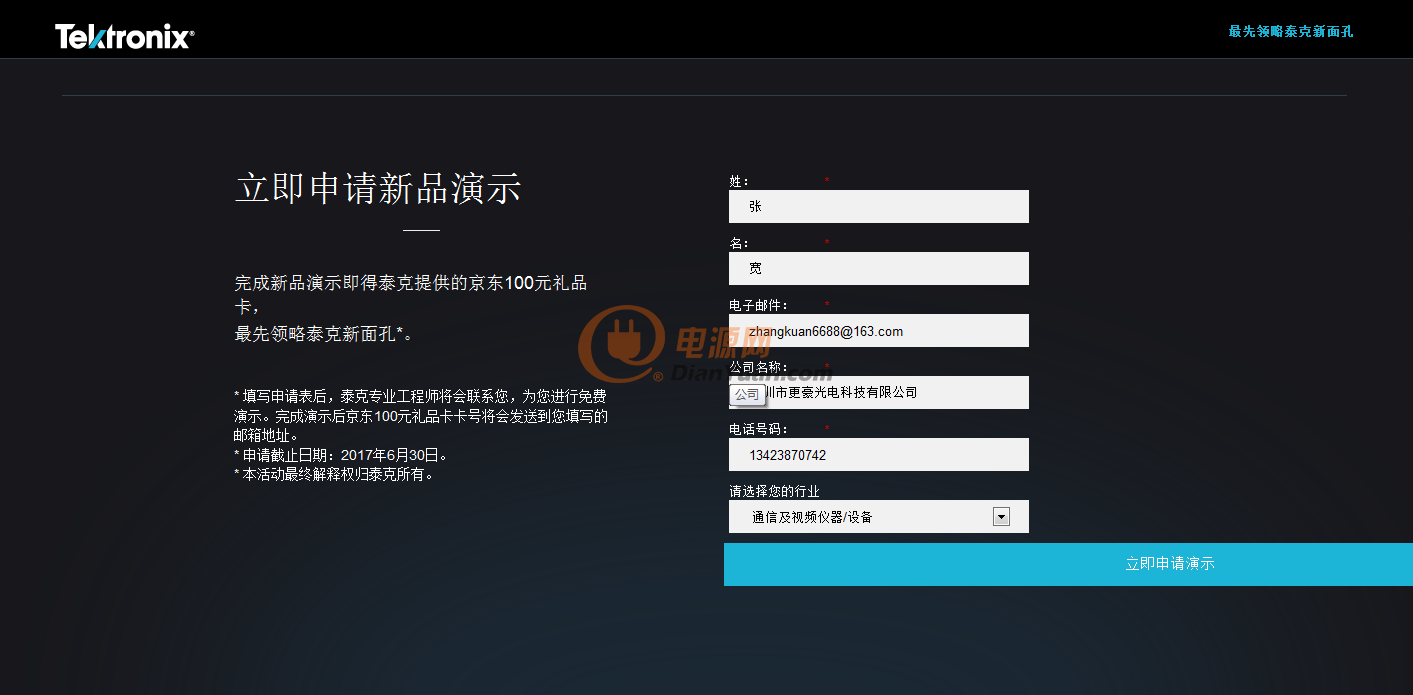Screen dimensions: 1413x695
Task: Click the 立即申请新品演示 heading
Action: tap(378, 188)
